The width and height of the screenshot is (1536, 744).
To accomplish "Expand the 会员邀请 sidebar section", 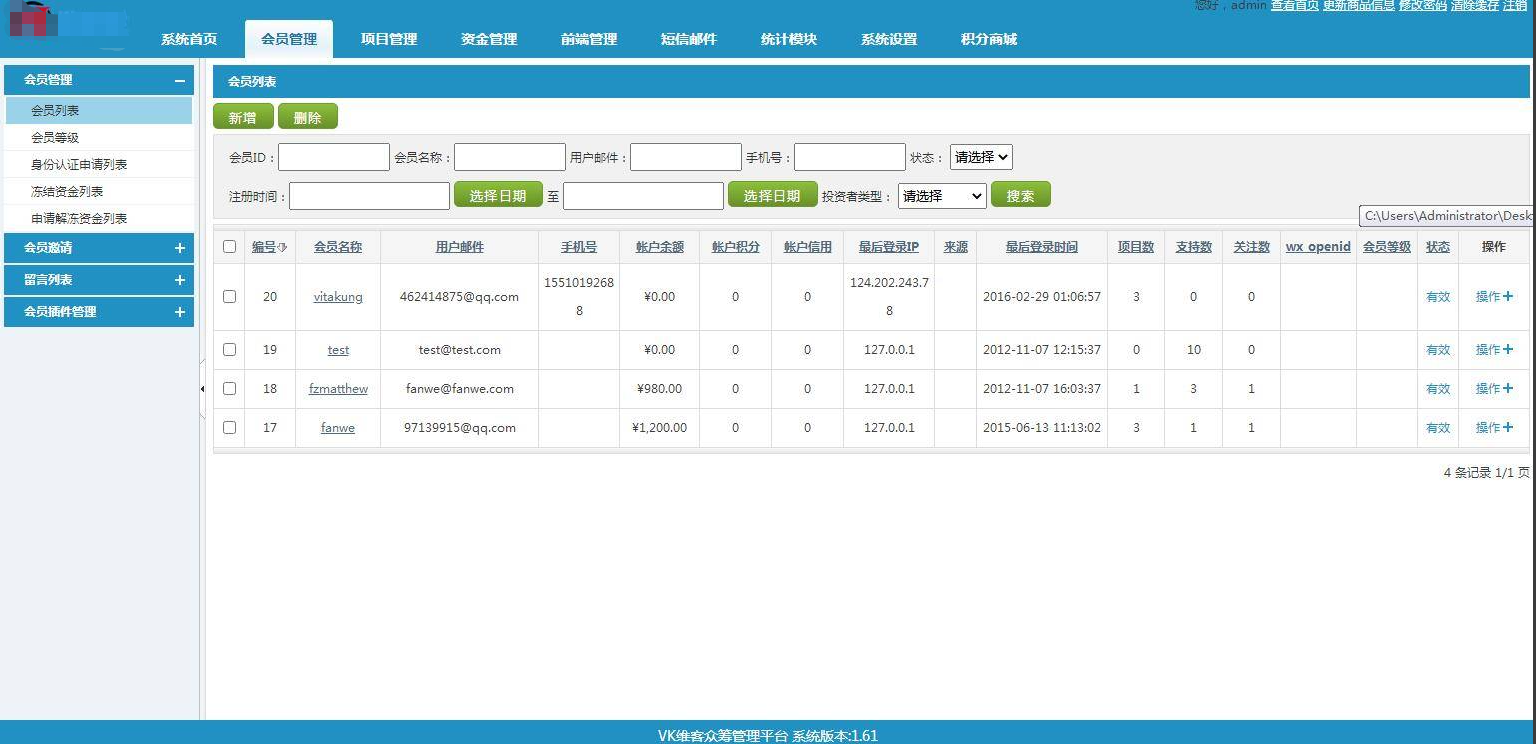I will point(179,248).
